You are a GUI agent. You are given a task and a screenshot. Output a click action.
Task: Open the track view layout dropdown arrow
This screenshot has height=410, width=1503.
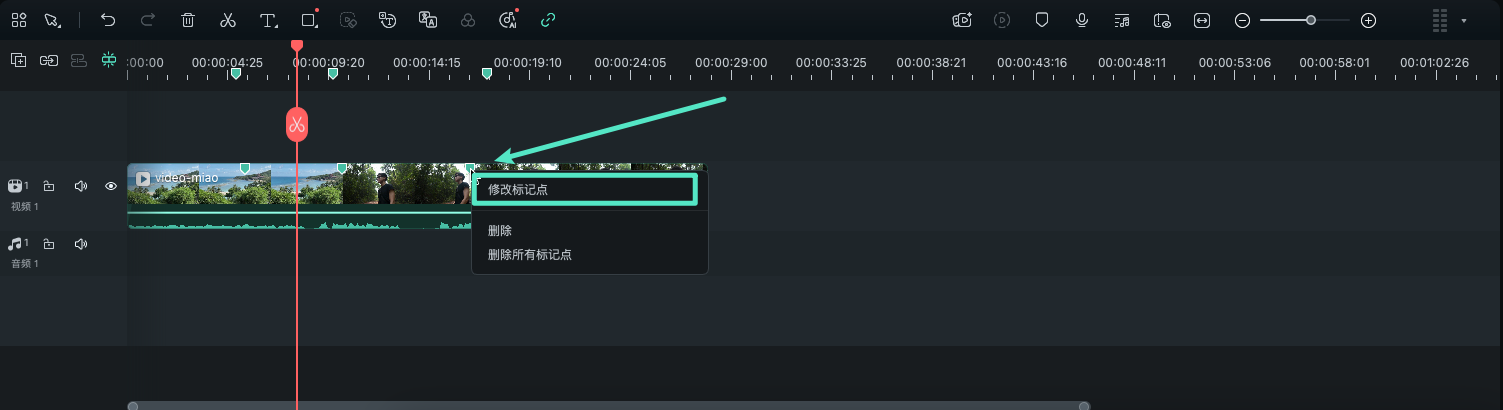coord(1464,20)
